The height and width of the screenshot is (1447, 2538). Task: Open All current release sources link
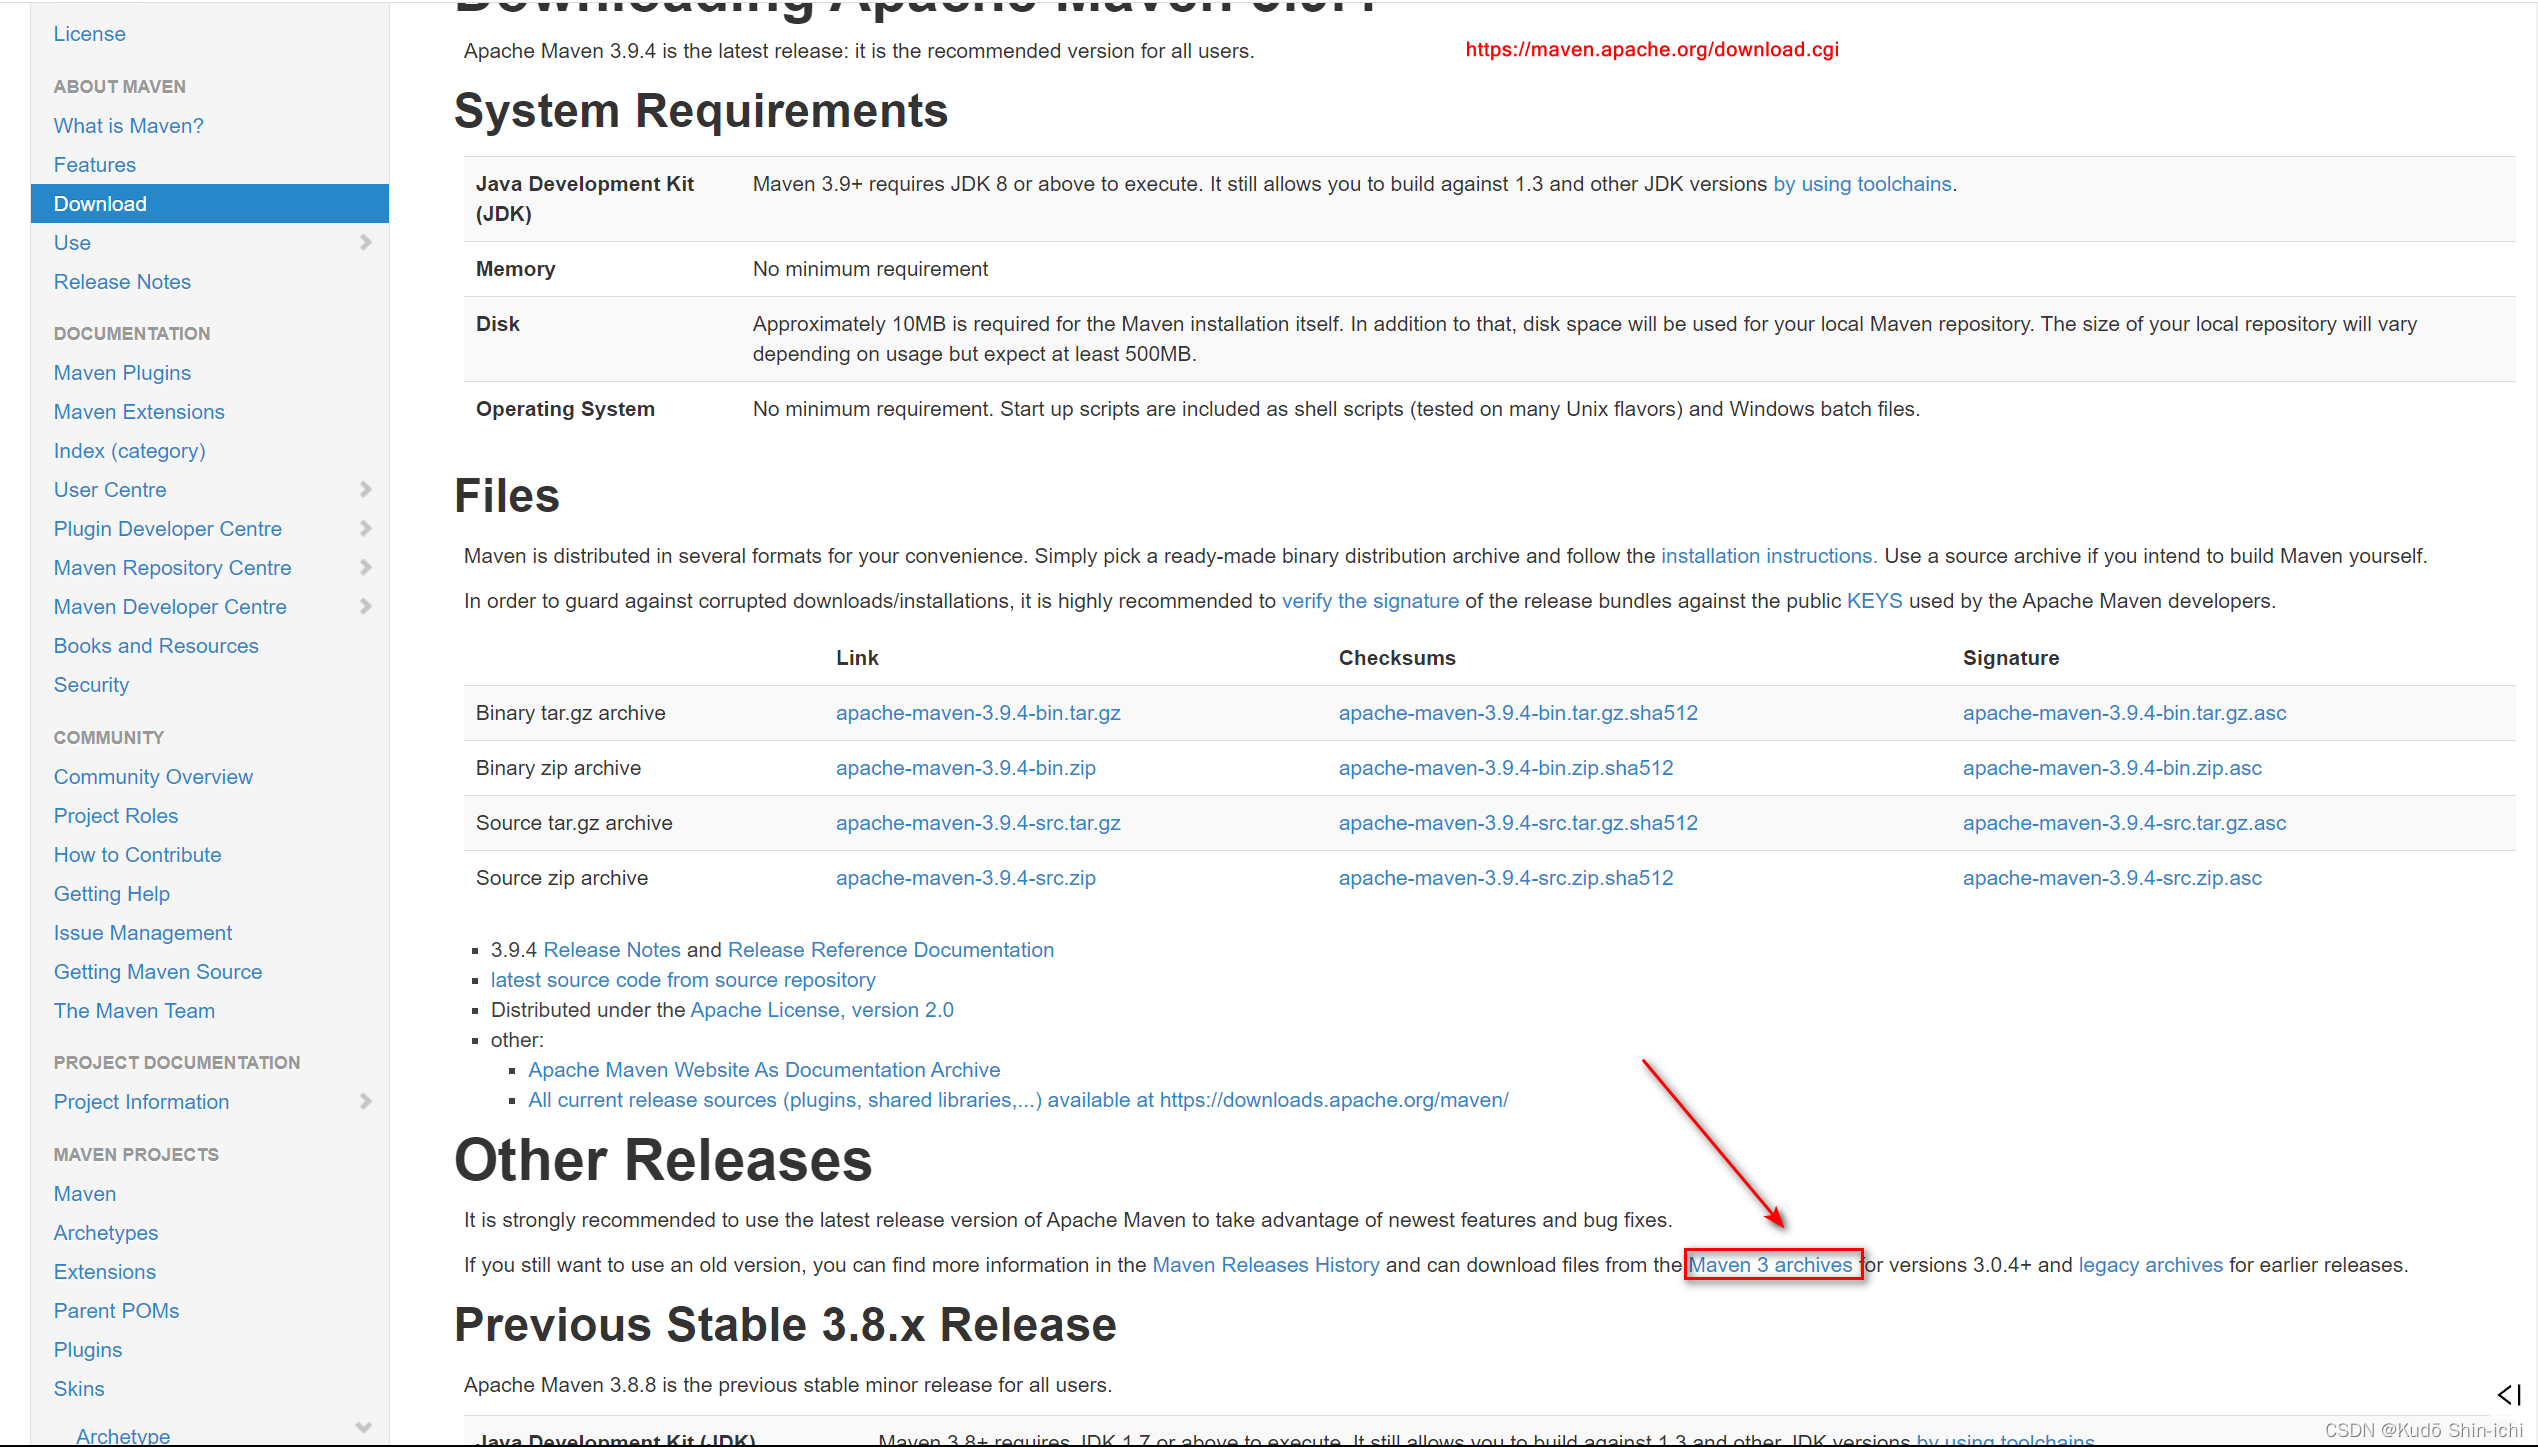(1018, 1100)
